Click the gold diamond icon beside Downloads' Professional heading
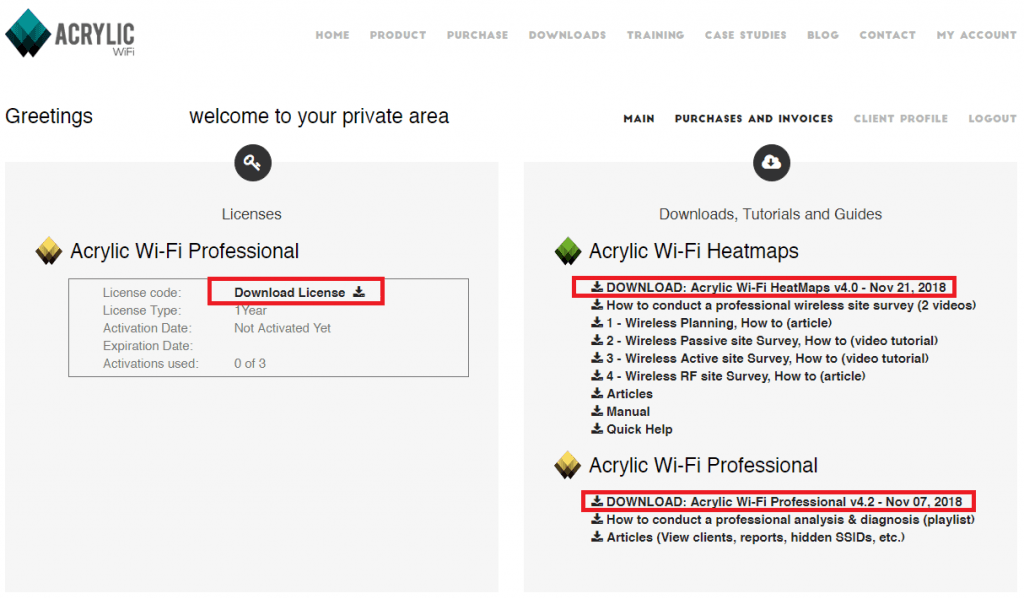 coord(568,465)
